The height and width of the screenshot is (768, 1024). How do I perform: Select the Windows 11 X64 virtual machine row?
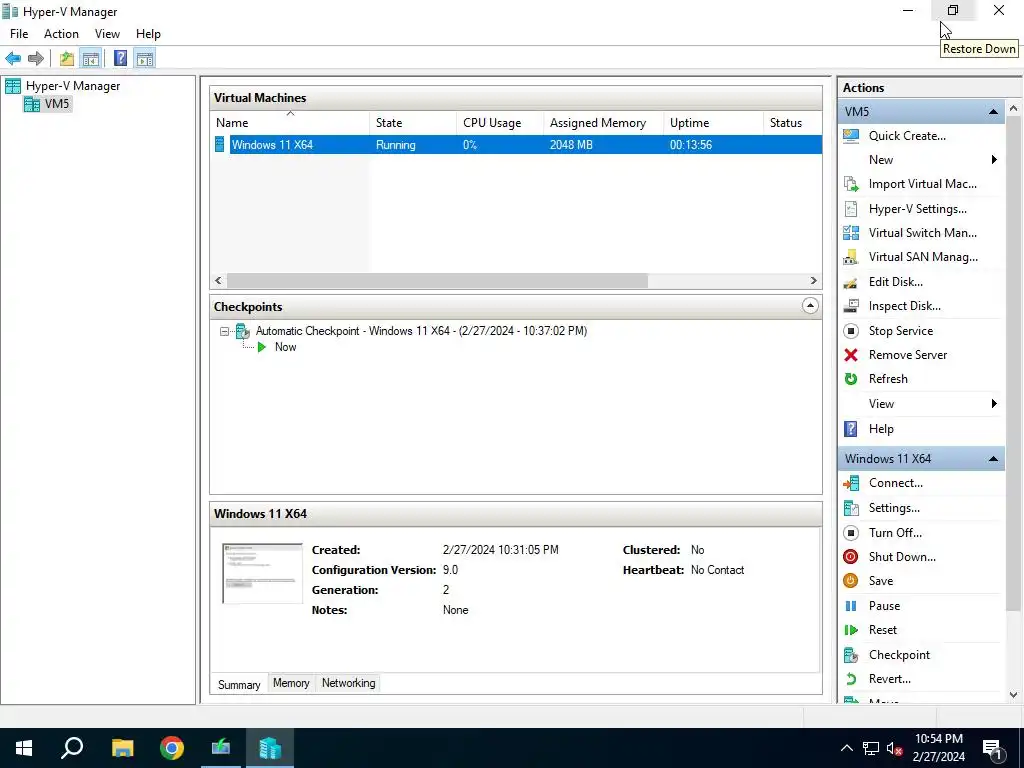[x=516, y=145]
